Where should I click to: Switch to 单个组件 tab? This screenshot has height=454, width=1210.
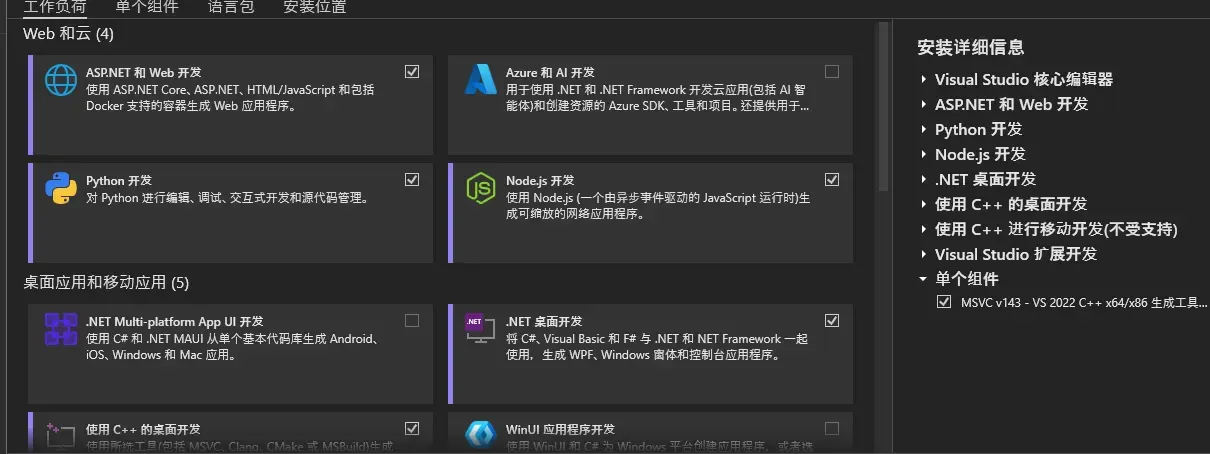[x=147, y=7]
